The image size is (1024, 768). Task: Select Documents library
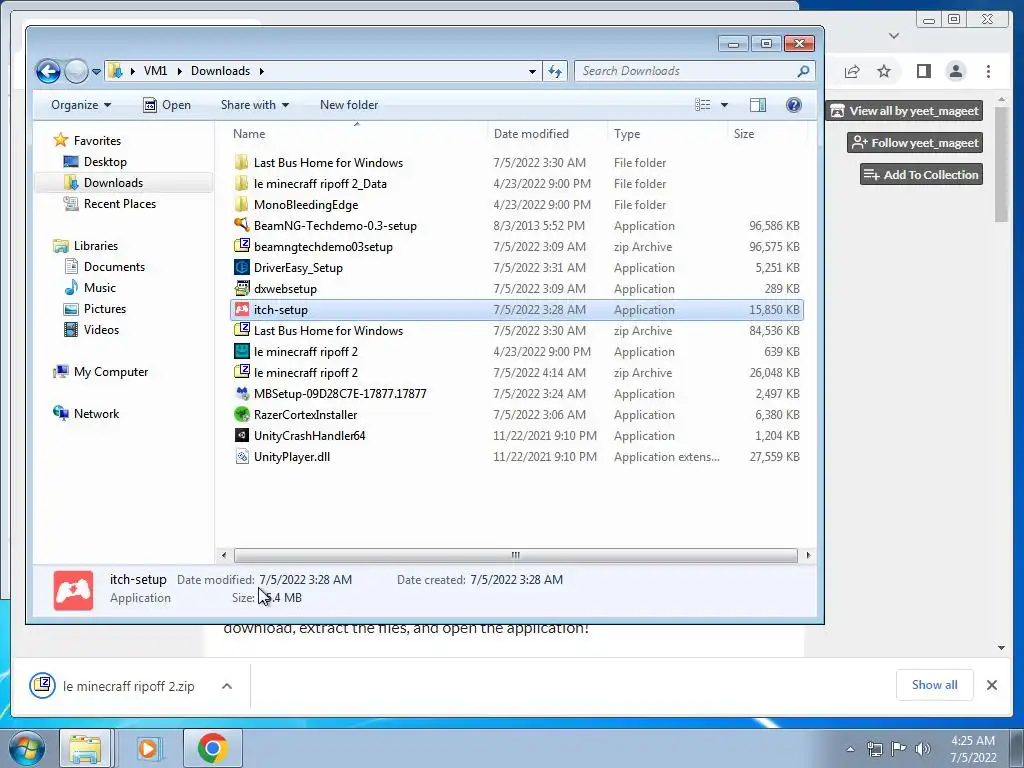pyautogui.click(x=114, y=266)
